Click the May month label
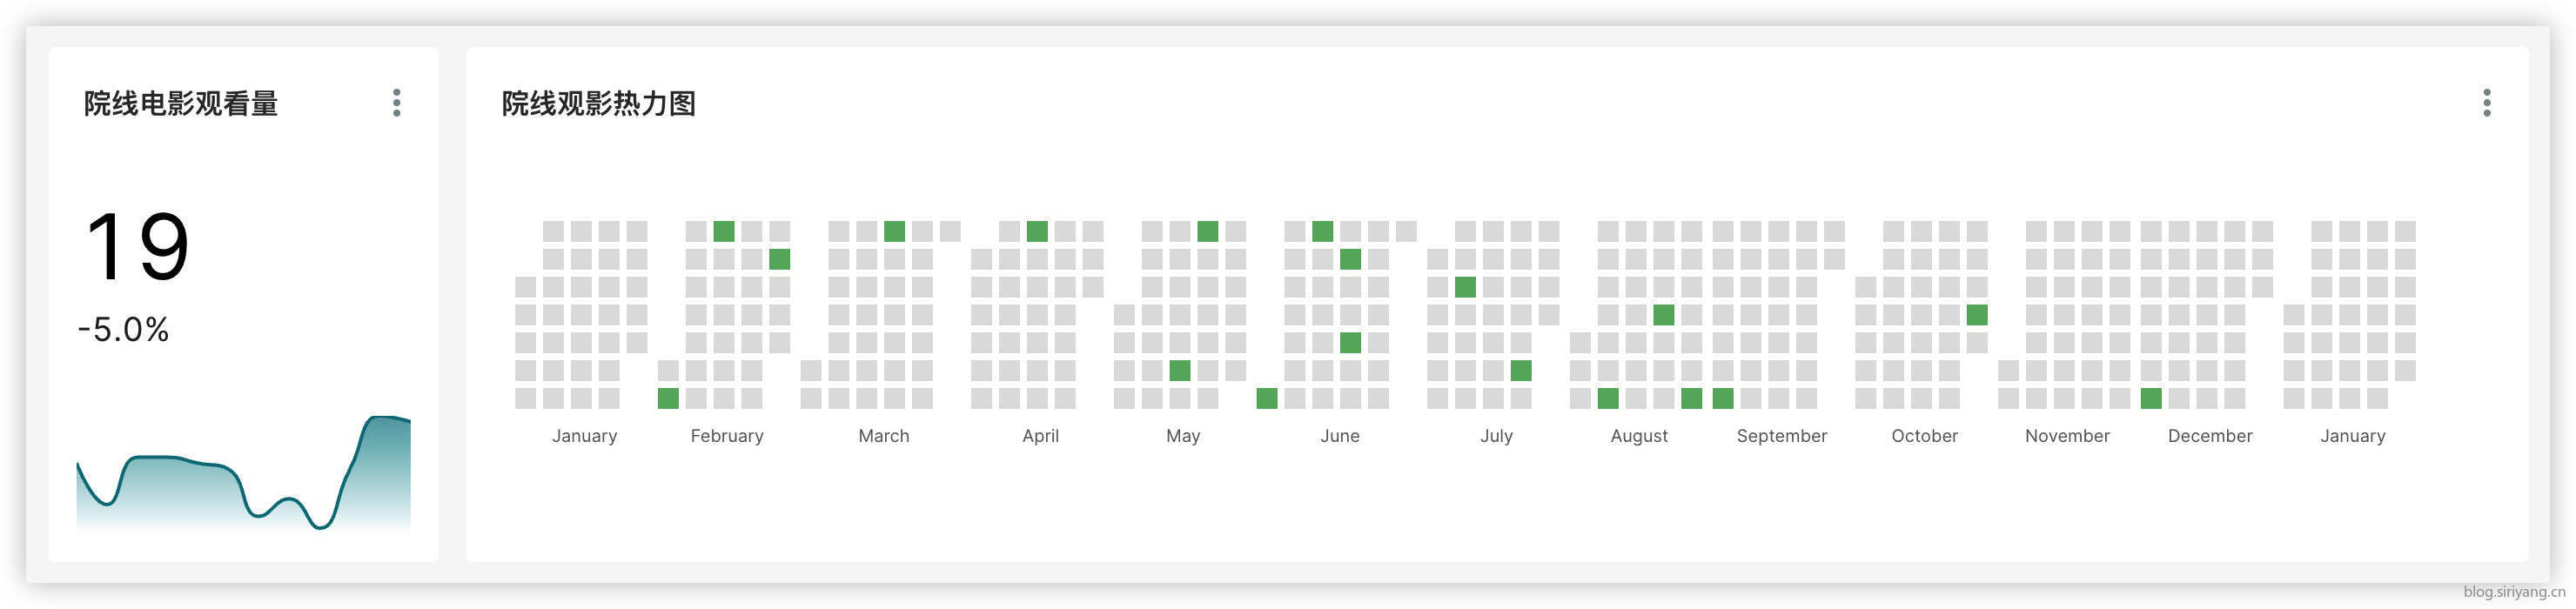Screen dimensions: 2576x609 coord(1183,436)
